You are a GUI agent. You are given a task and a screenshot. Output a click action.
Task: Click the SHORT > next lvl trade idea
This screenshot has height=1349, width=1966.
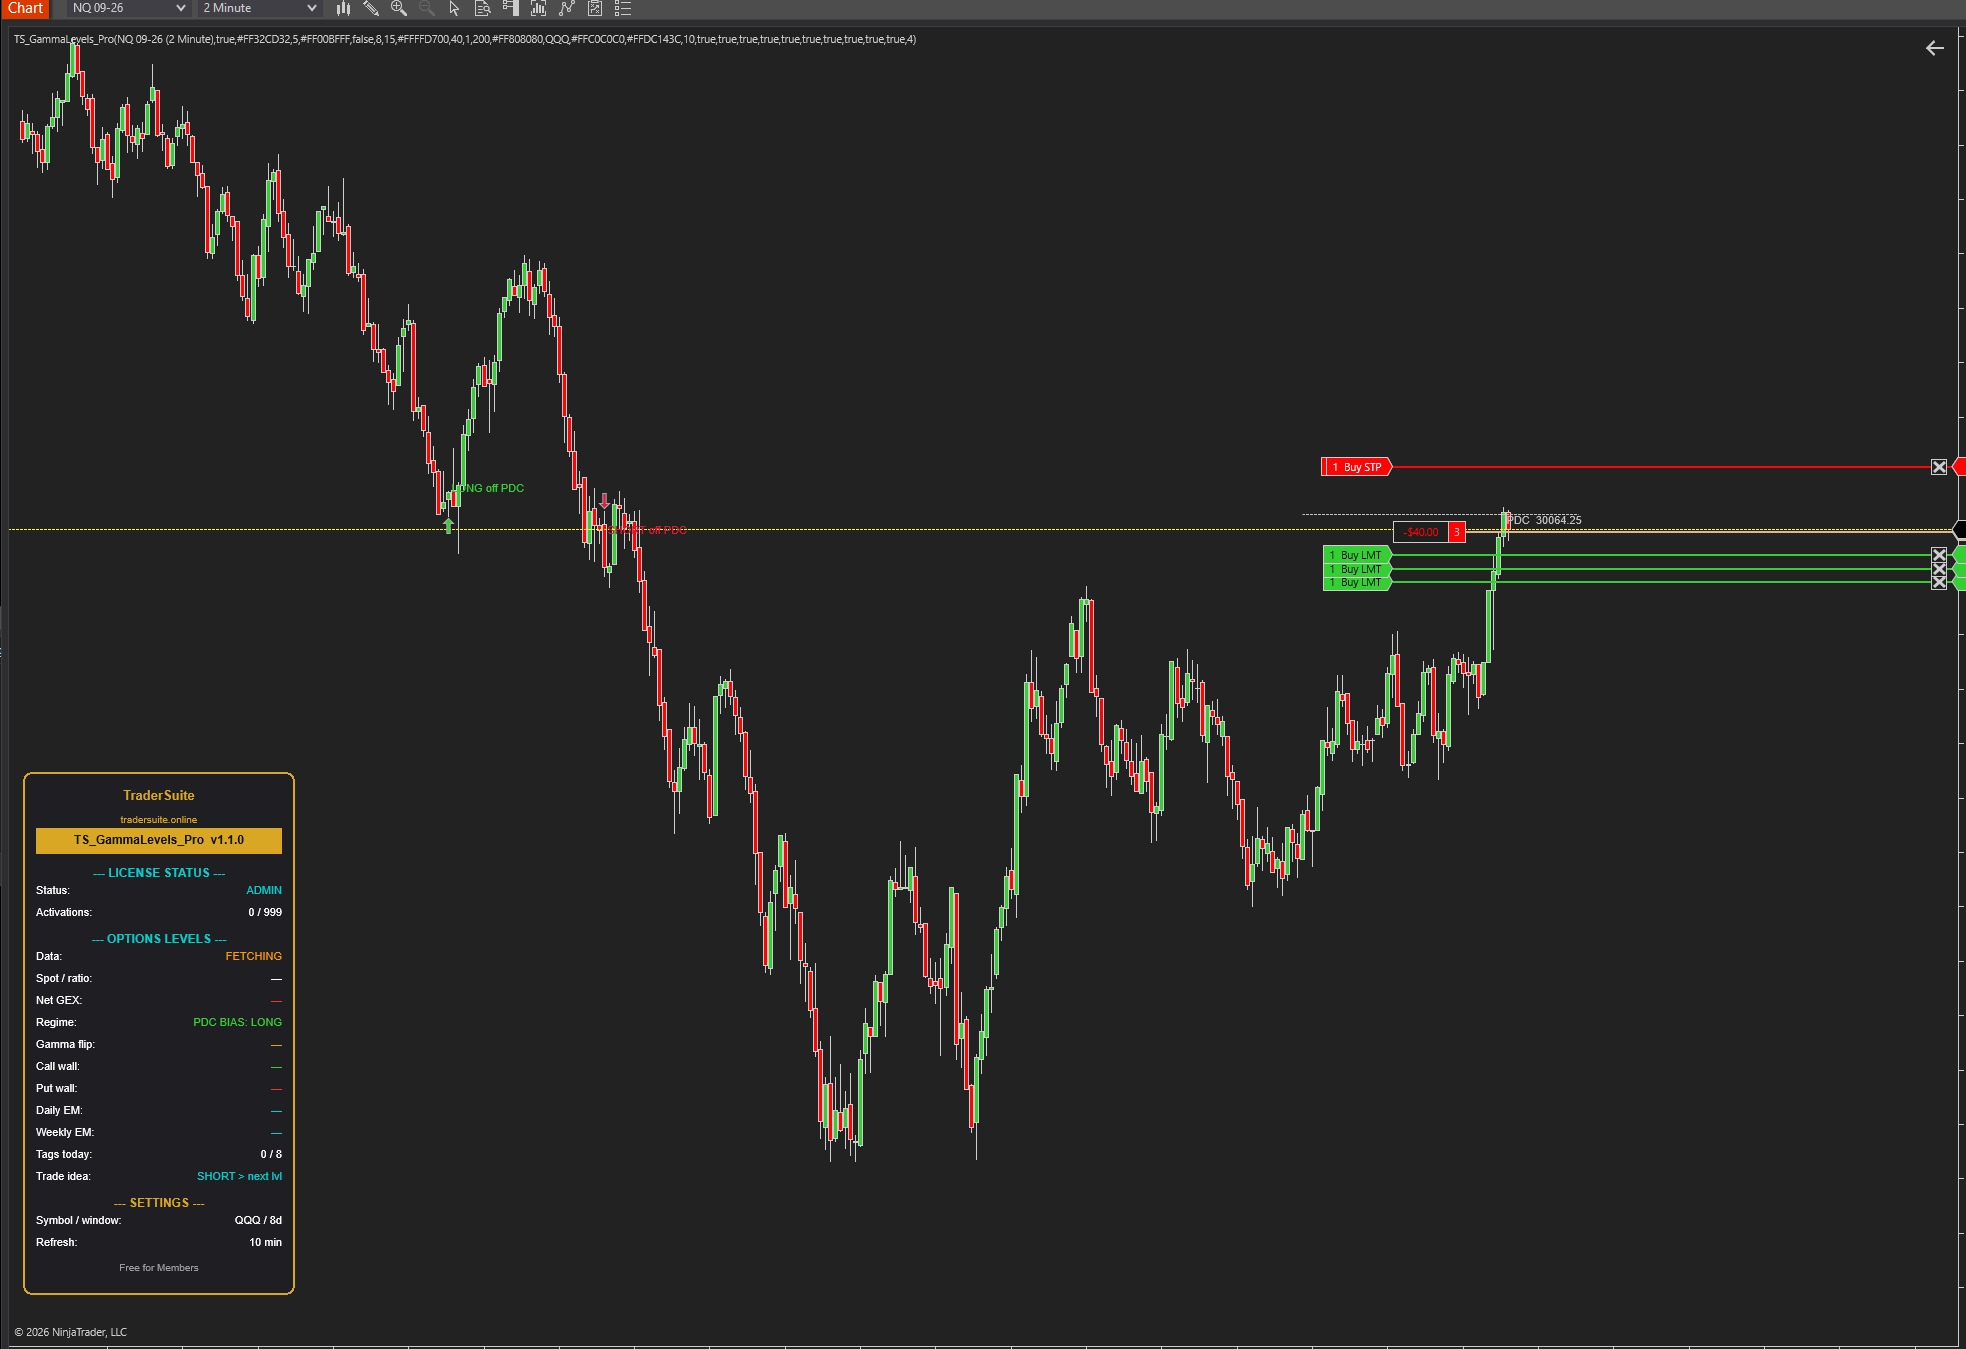pos(240,1176)
